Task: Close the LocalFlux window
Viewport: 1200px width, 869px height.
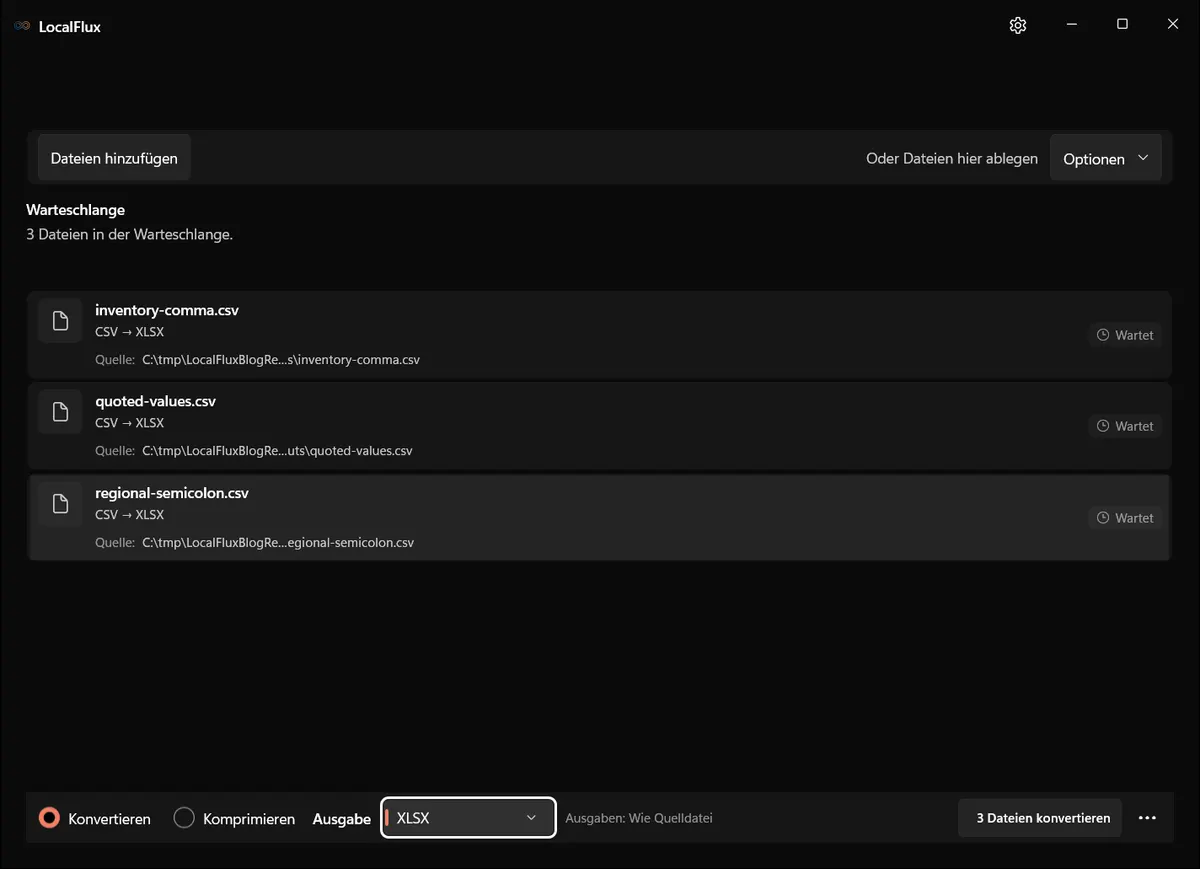Action: (x=1173, y=25)
